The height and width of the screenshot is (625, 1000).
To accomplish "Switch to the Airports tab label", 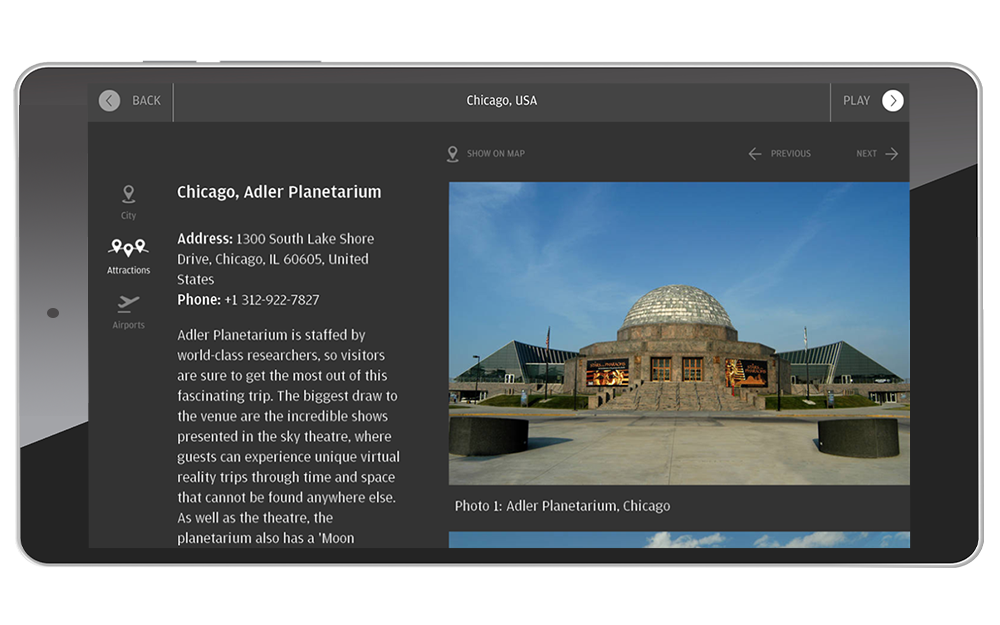I will (128, 326).
